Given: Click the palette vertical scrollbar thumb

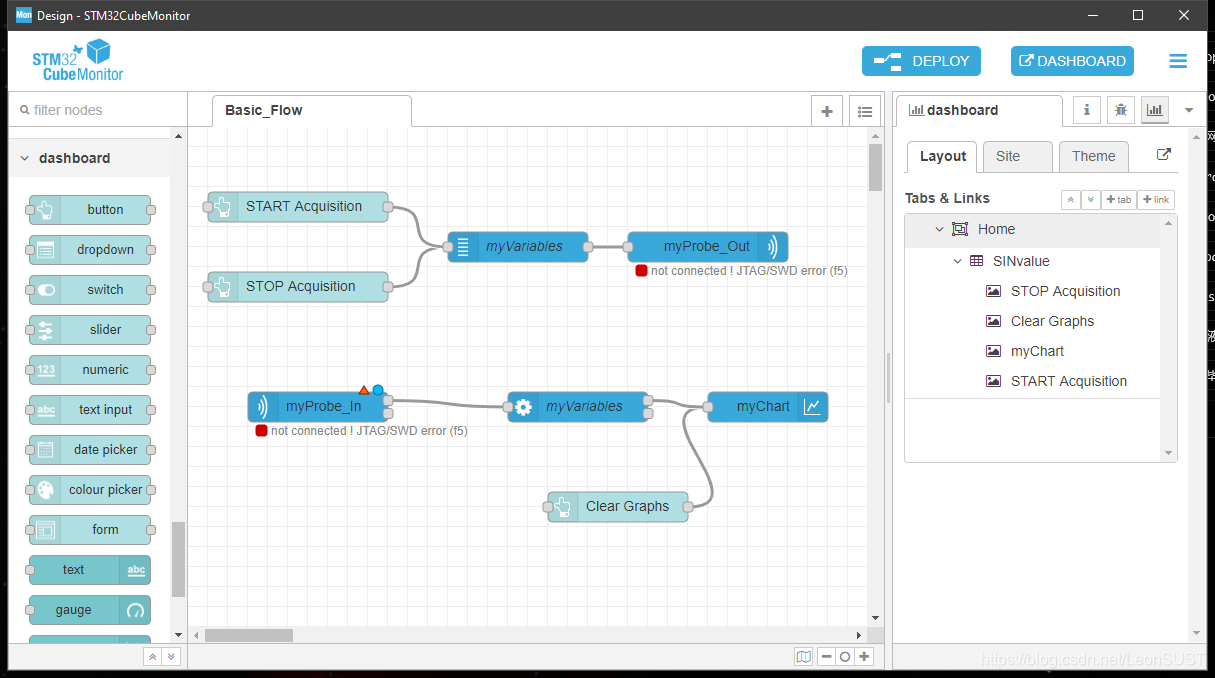Looking at the screenshot, I should 179,559.
